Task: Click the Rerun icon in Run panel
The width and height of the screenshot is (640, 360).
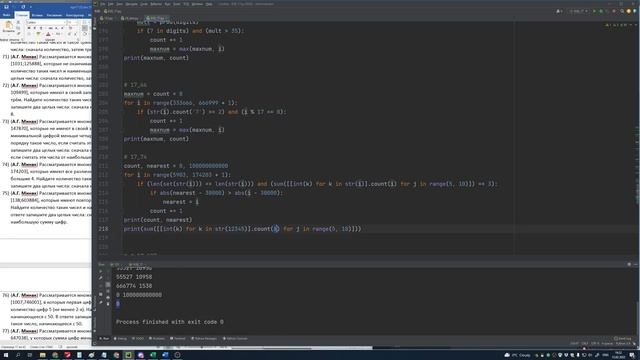Action: 100,271
